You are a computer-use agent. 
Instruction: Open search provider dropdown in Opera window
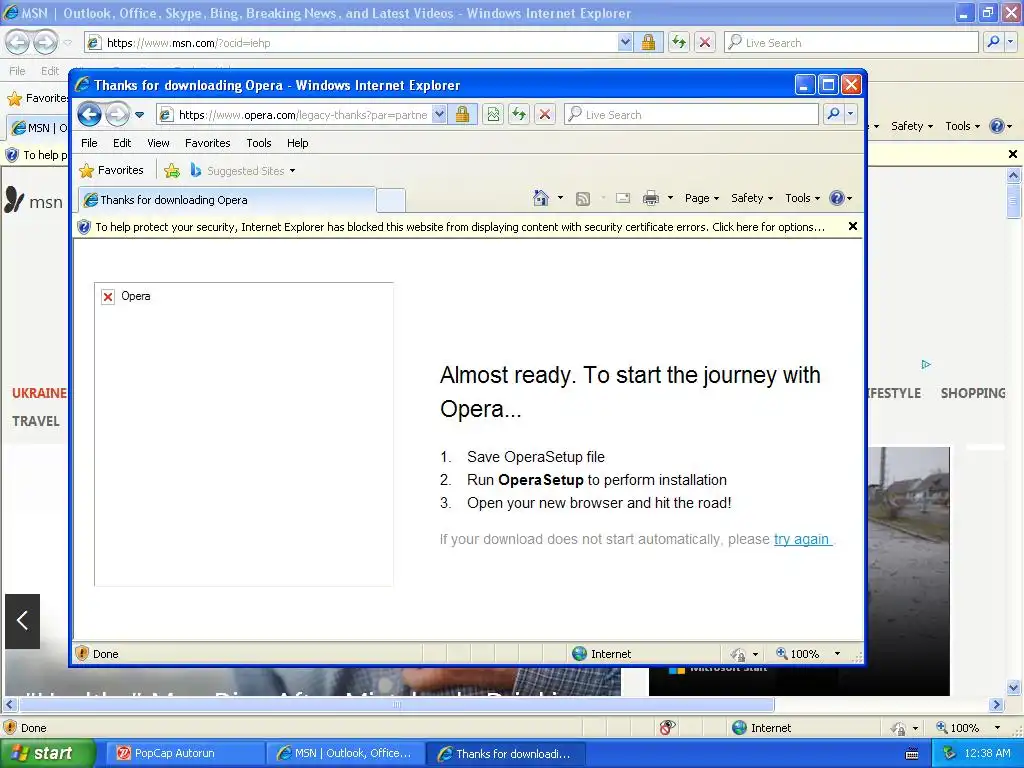(x=850, y=115)
